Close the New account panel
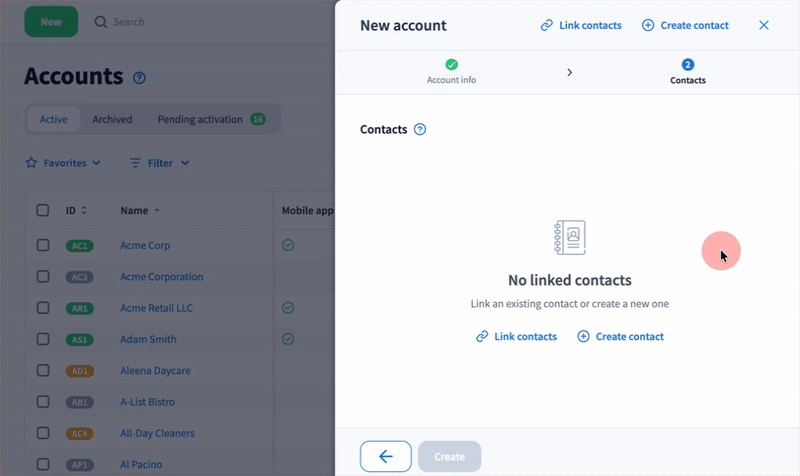The image size is (800, 476). click(x=764, y=25)
